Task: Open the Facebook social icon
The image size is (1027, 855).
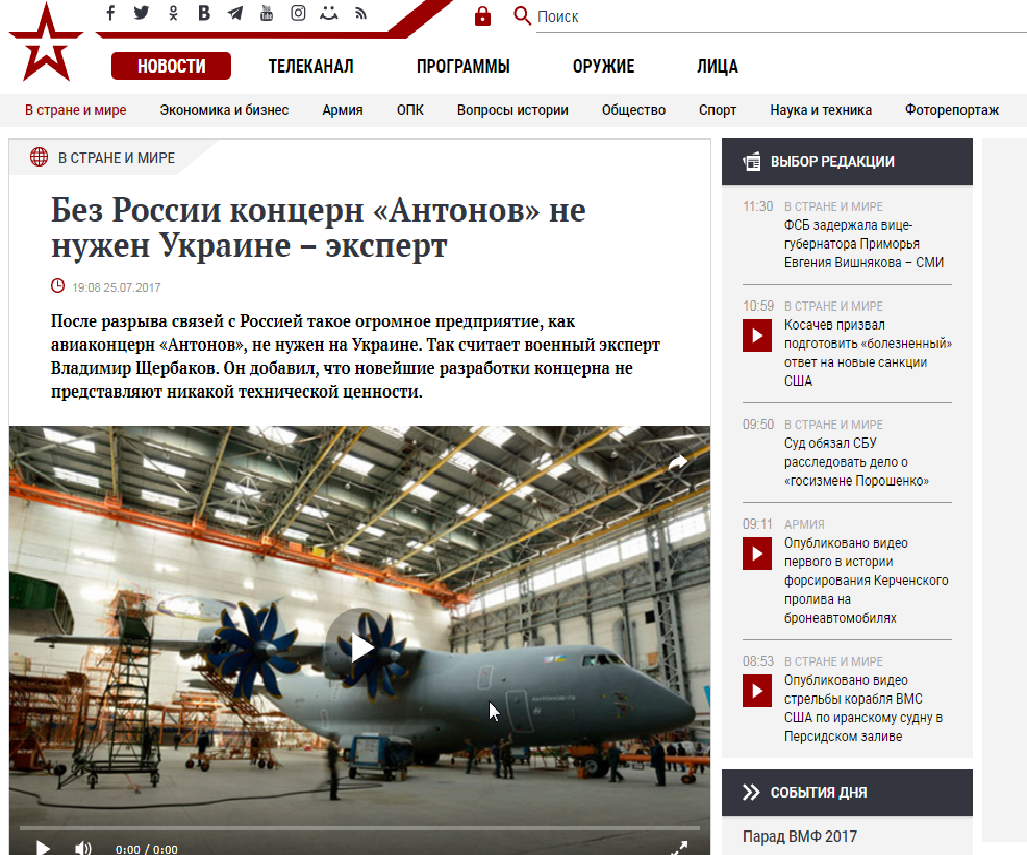Action: tap(111, 13)
